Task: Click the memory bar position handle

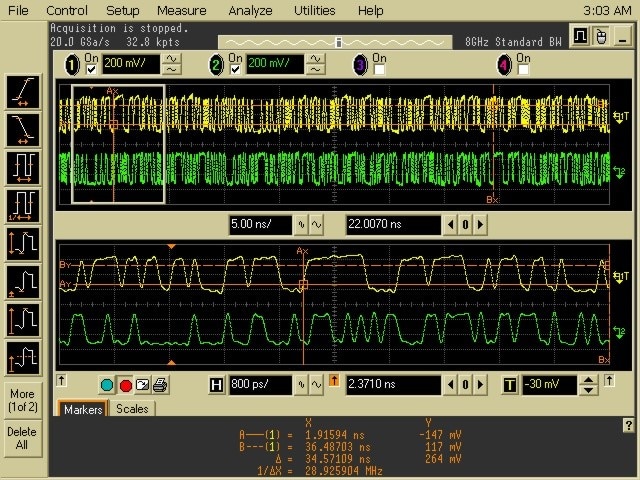Action: (x=338, y=42)
